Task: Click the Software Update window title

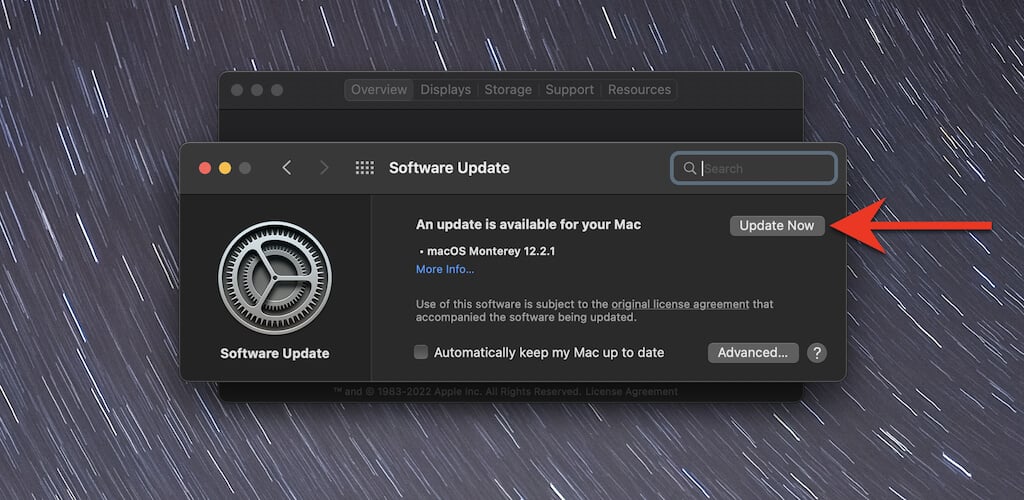Action: pyautogui.click(x=449, y=168)
